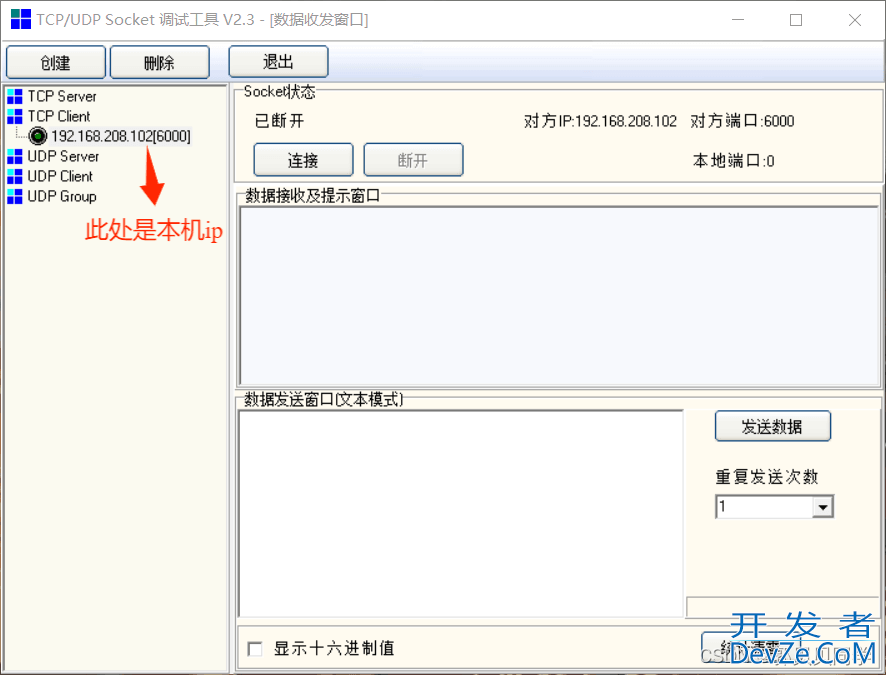Minimize the Socket tool window
The height and width of the screenshot is (675, 886).
pyautogui.click(x=737, y=20)
